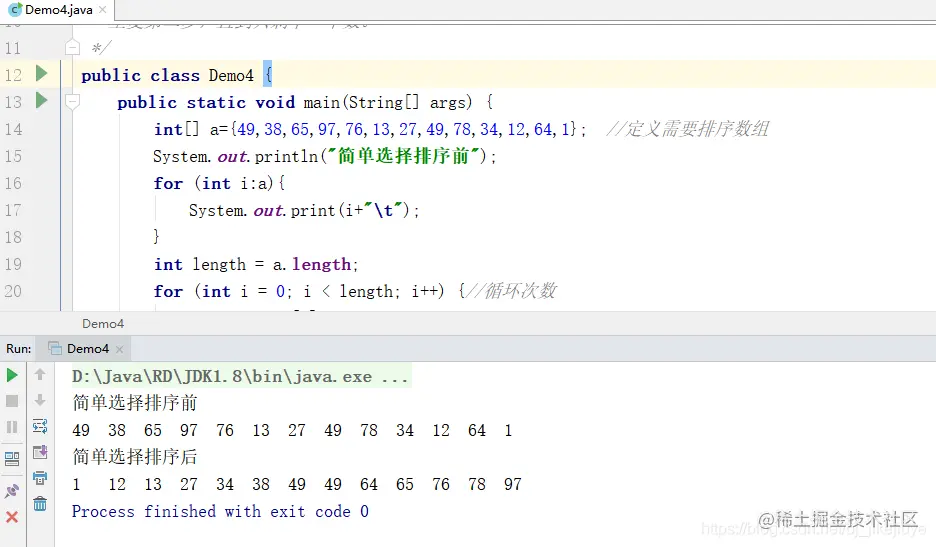
Task: Collapse main method fold marker at line 13
Action: pos(72,102)
